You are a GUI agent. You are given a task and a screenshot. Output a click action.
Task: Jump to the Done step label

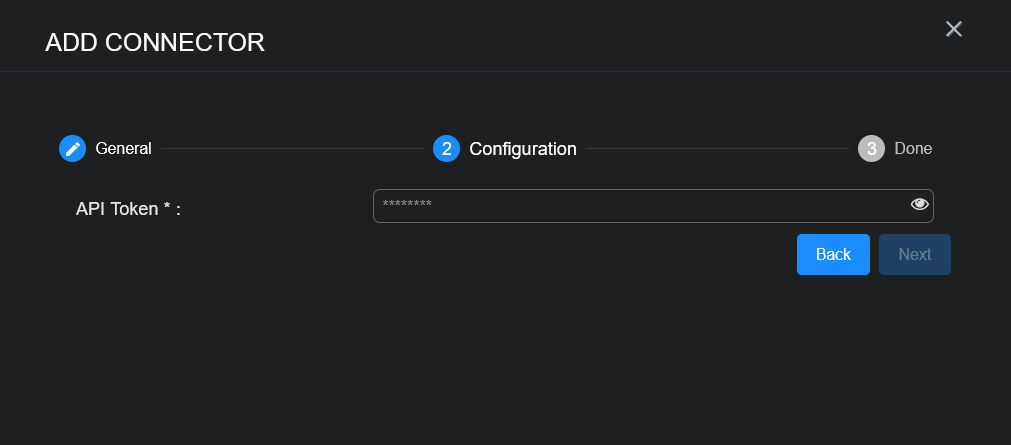pyautogui.click(x=913, y=149)
